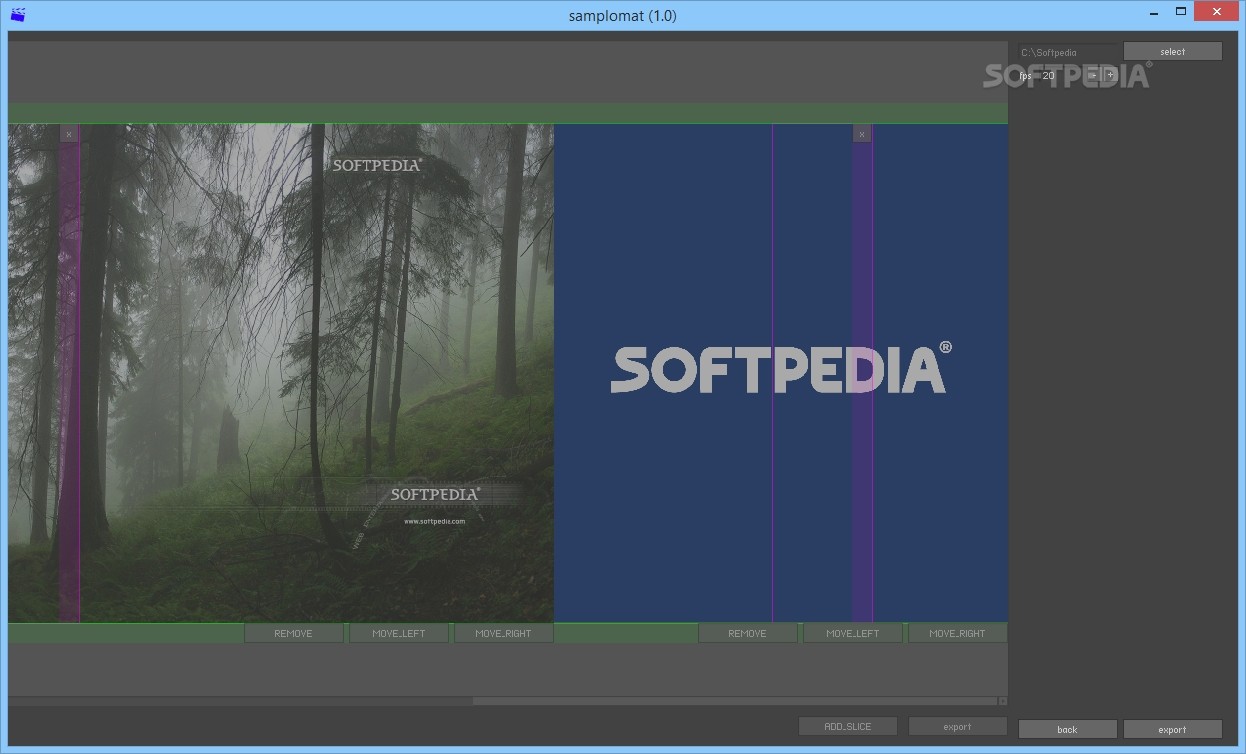
Task: Remove the blue Softpedia clip
Action: coord(748,633)
